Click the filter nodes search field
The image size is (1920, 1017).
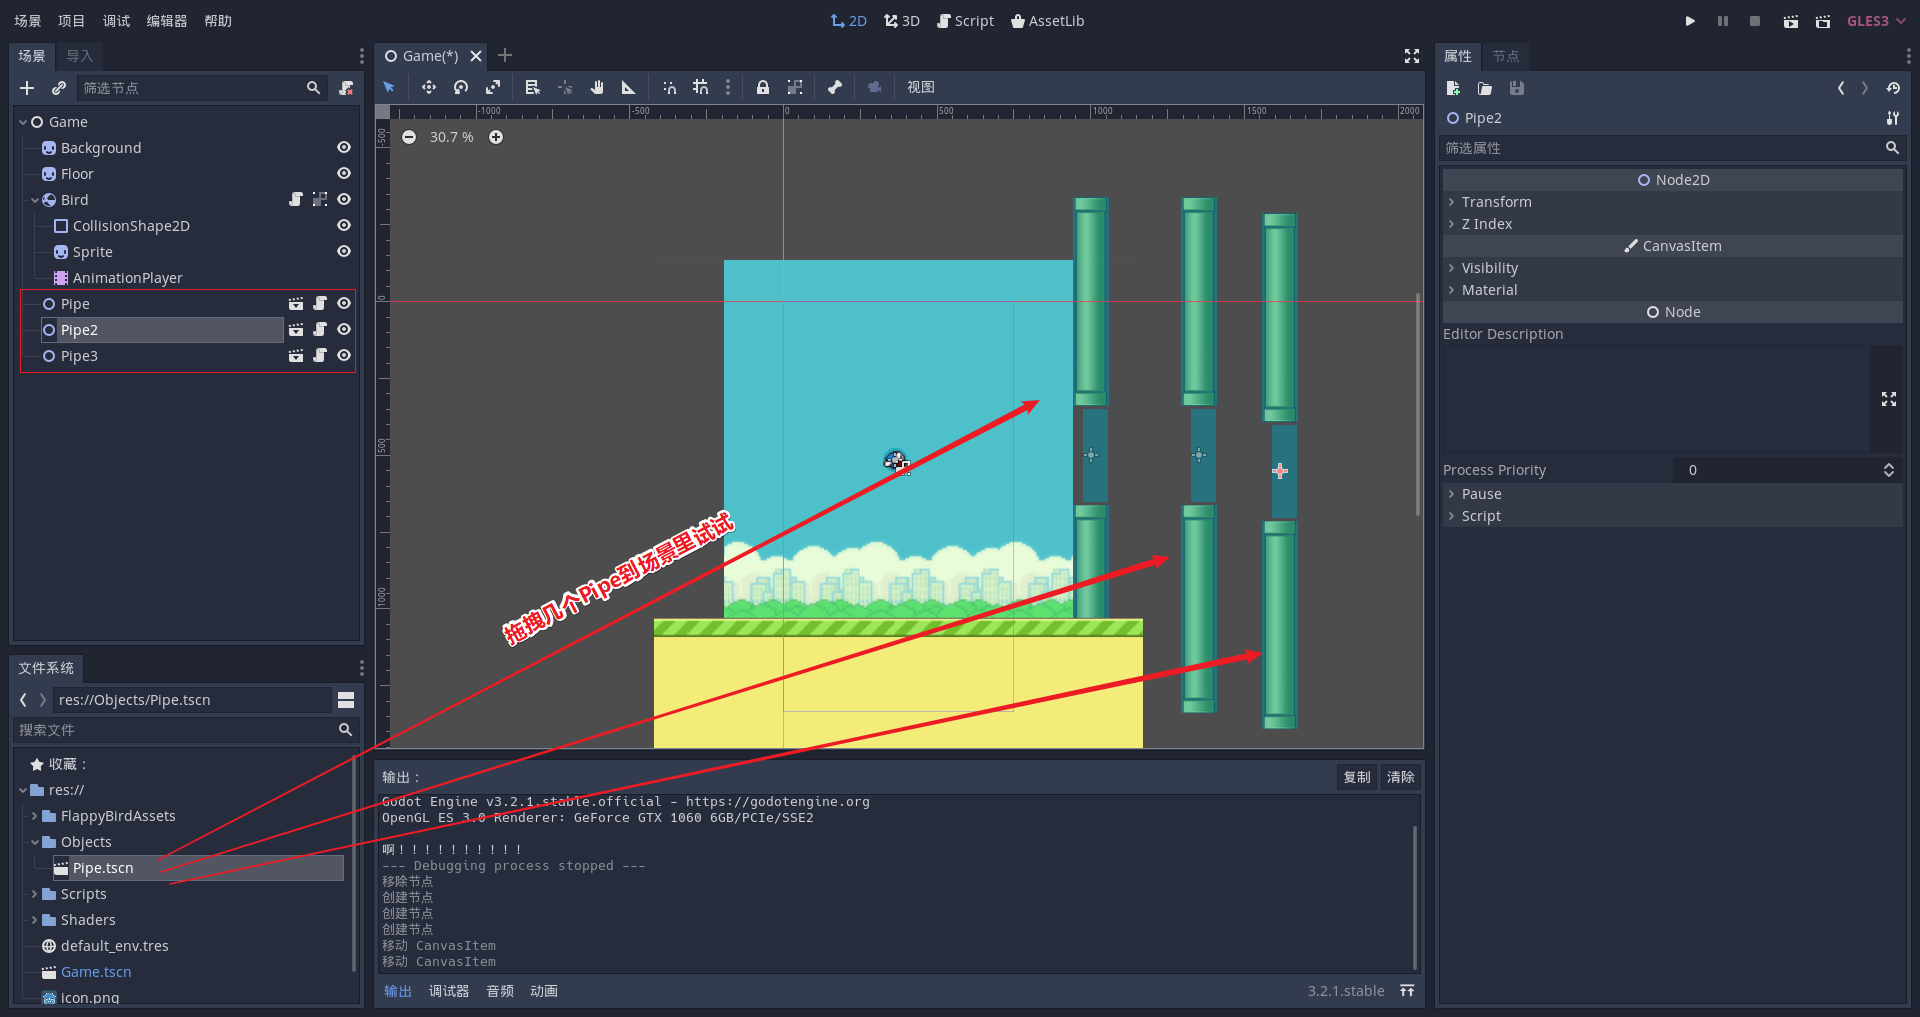(x=200, y=88)
